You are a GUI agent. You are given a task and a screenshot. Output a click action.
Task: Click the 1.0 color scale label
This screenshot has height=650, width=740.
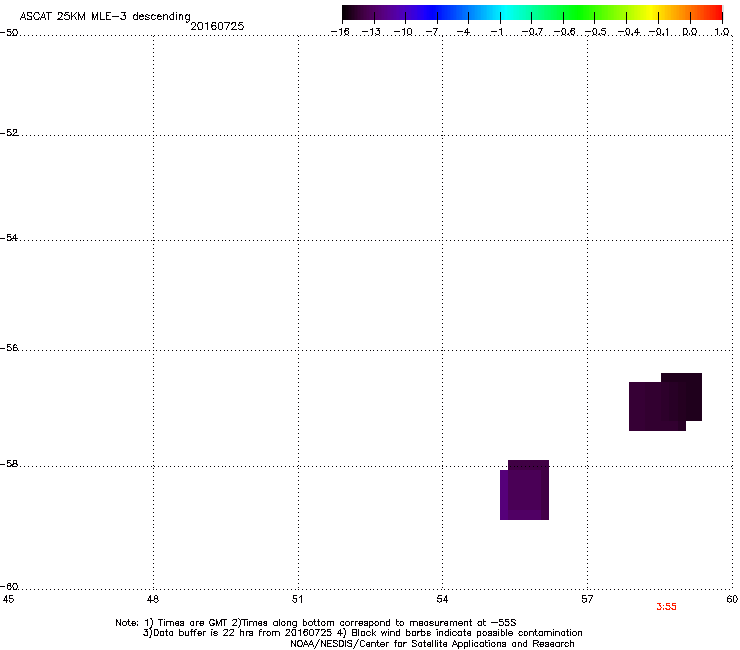pos(722,32)
